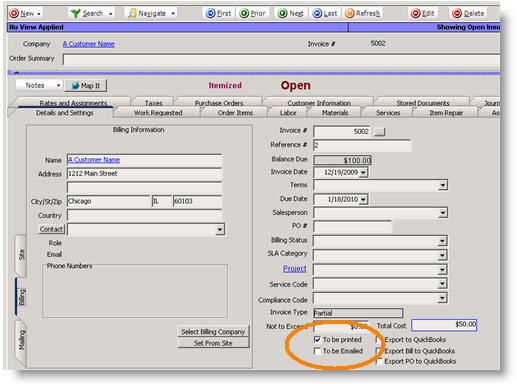Open the Item Repair tab
Viewport: 517px width, 384px height.
446,113
